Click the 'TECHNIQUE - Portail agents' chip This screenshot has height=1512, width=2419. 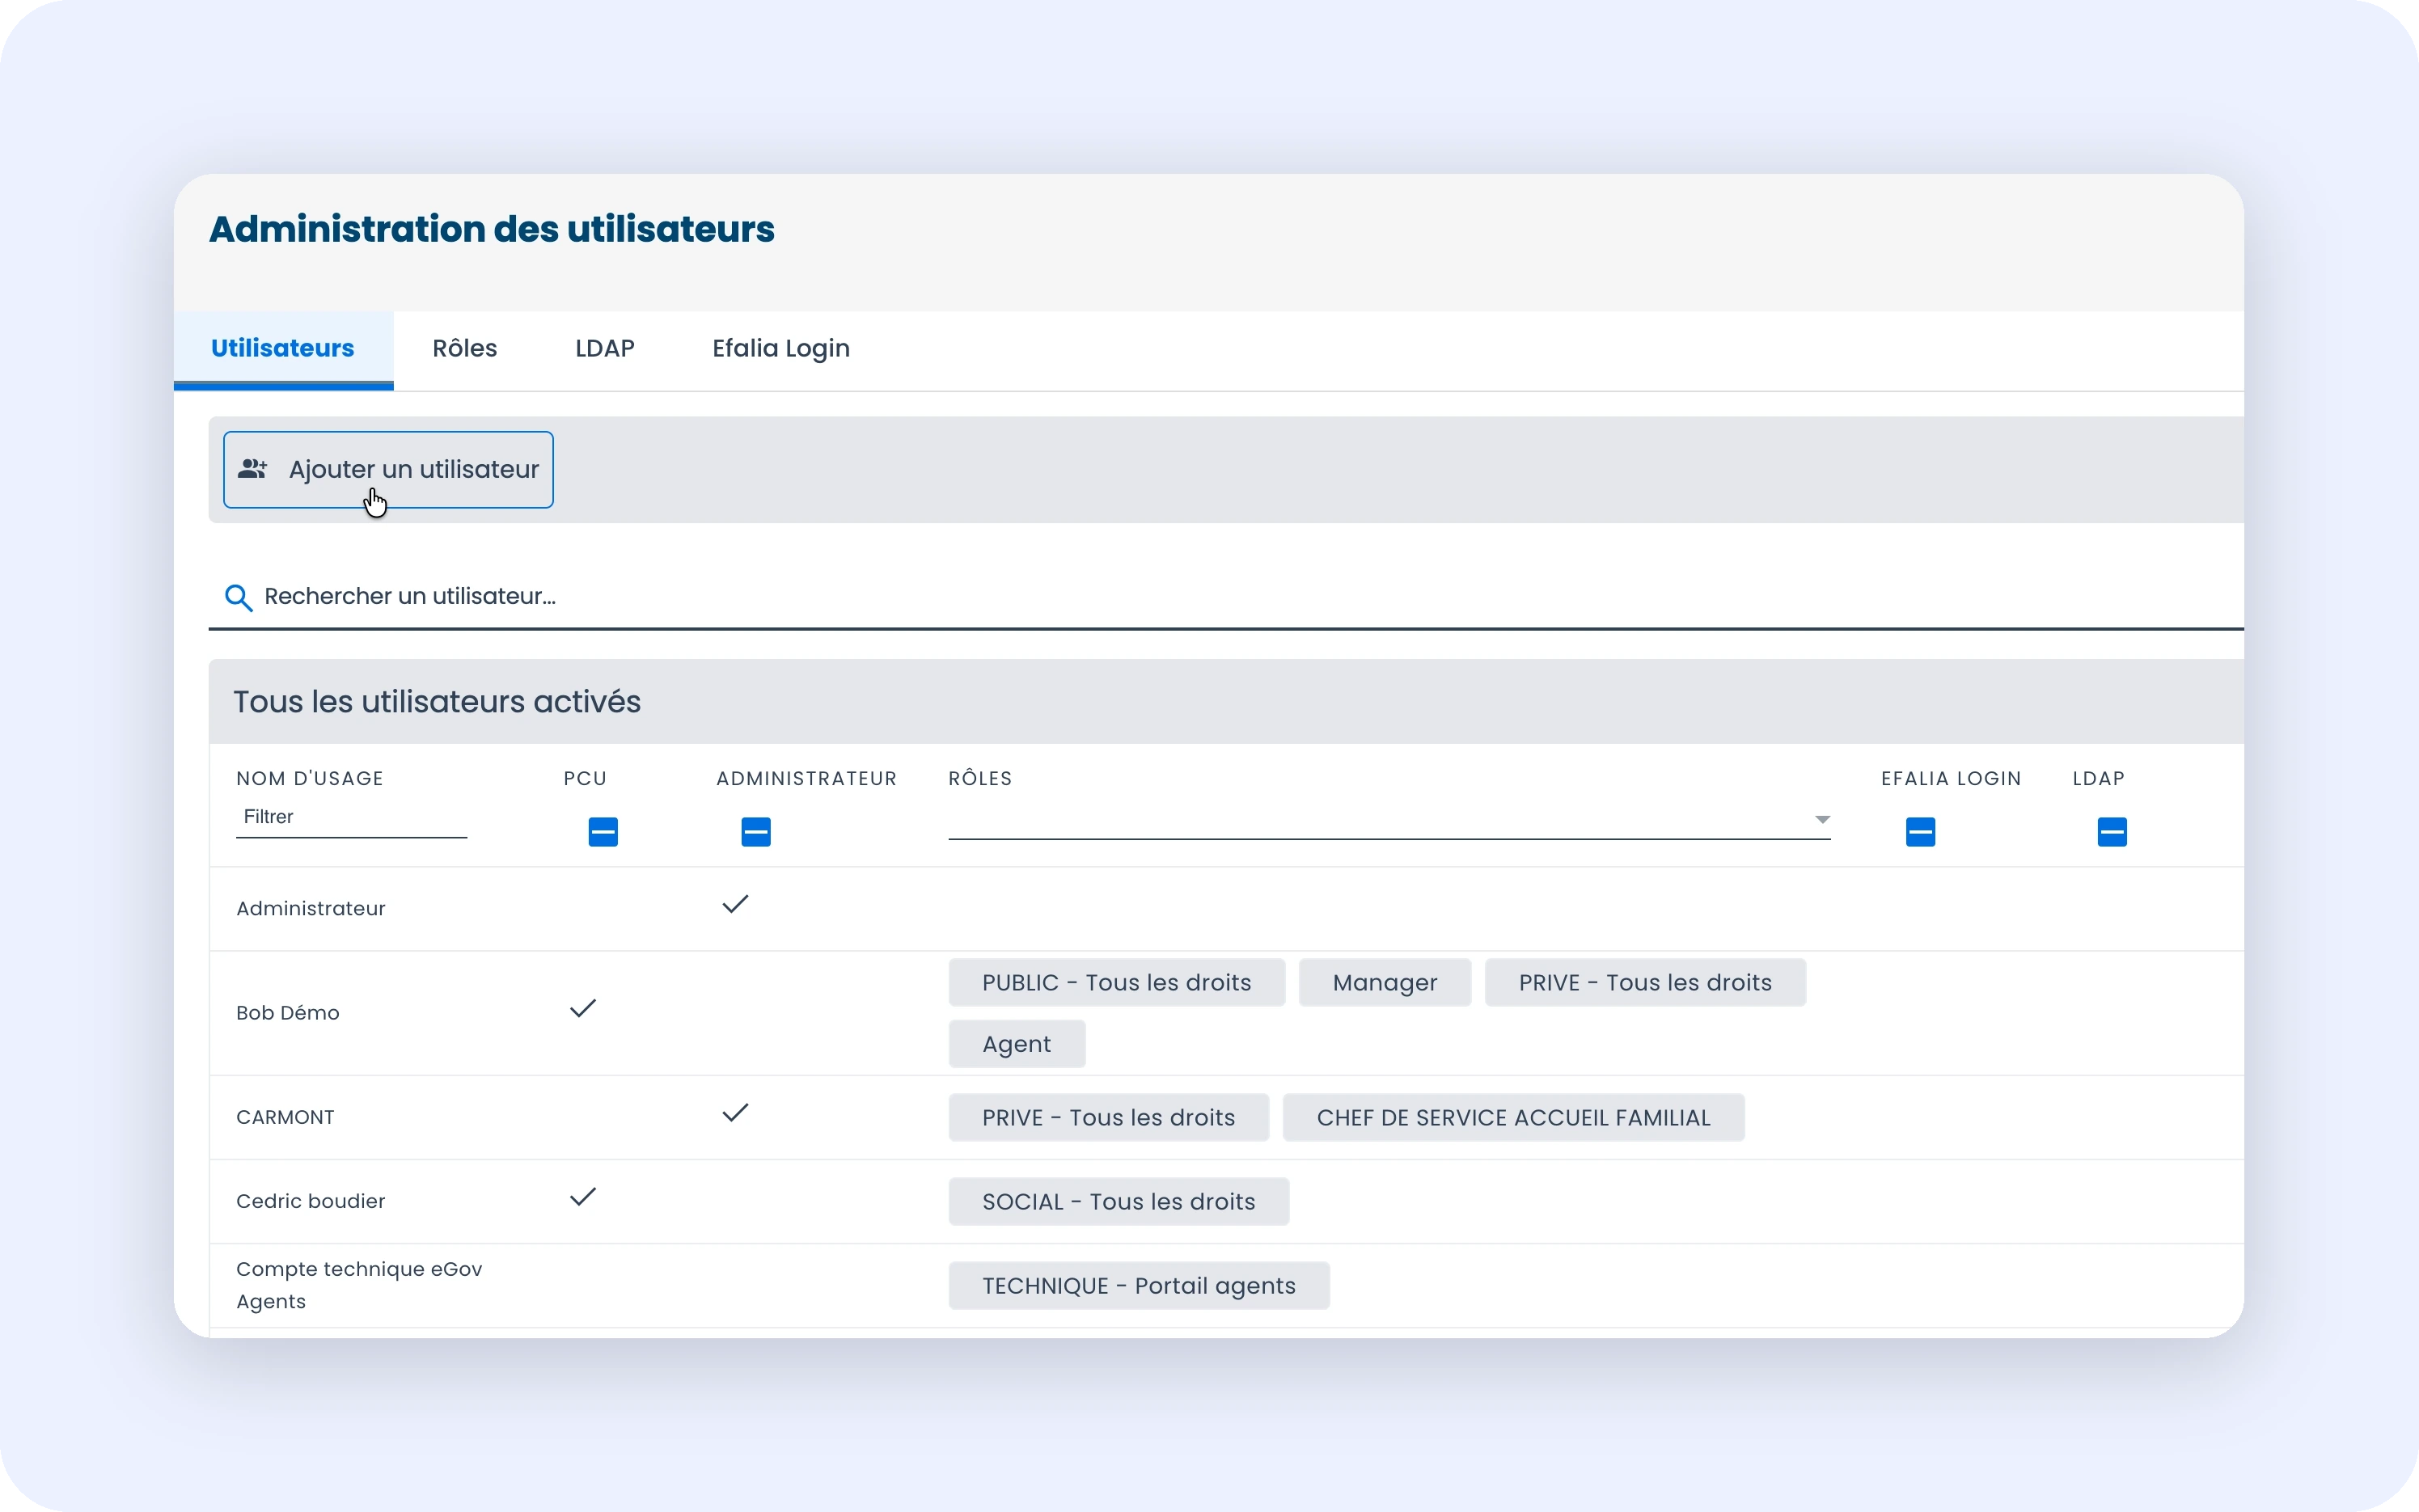[1139, 1286]
